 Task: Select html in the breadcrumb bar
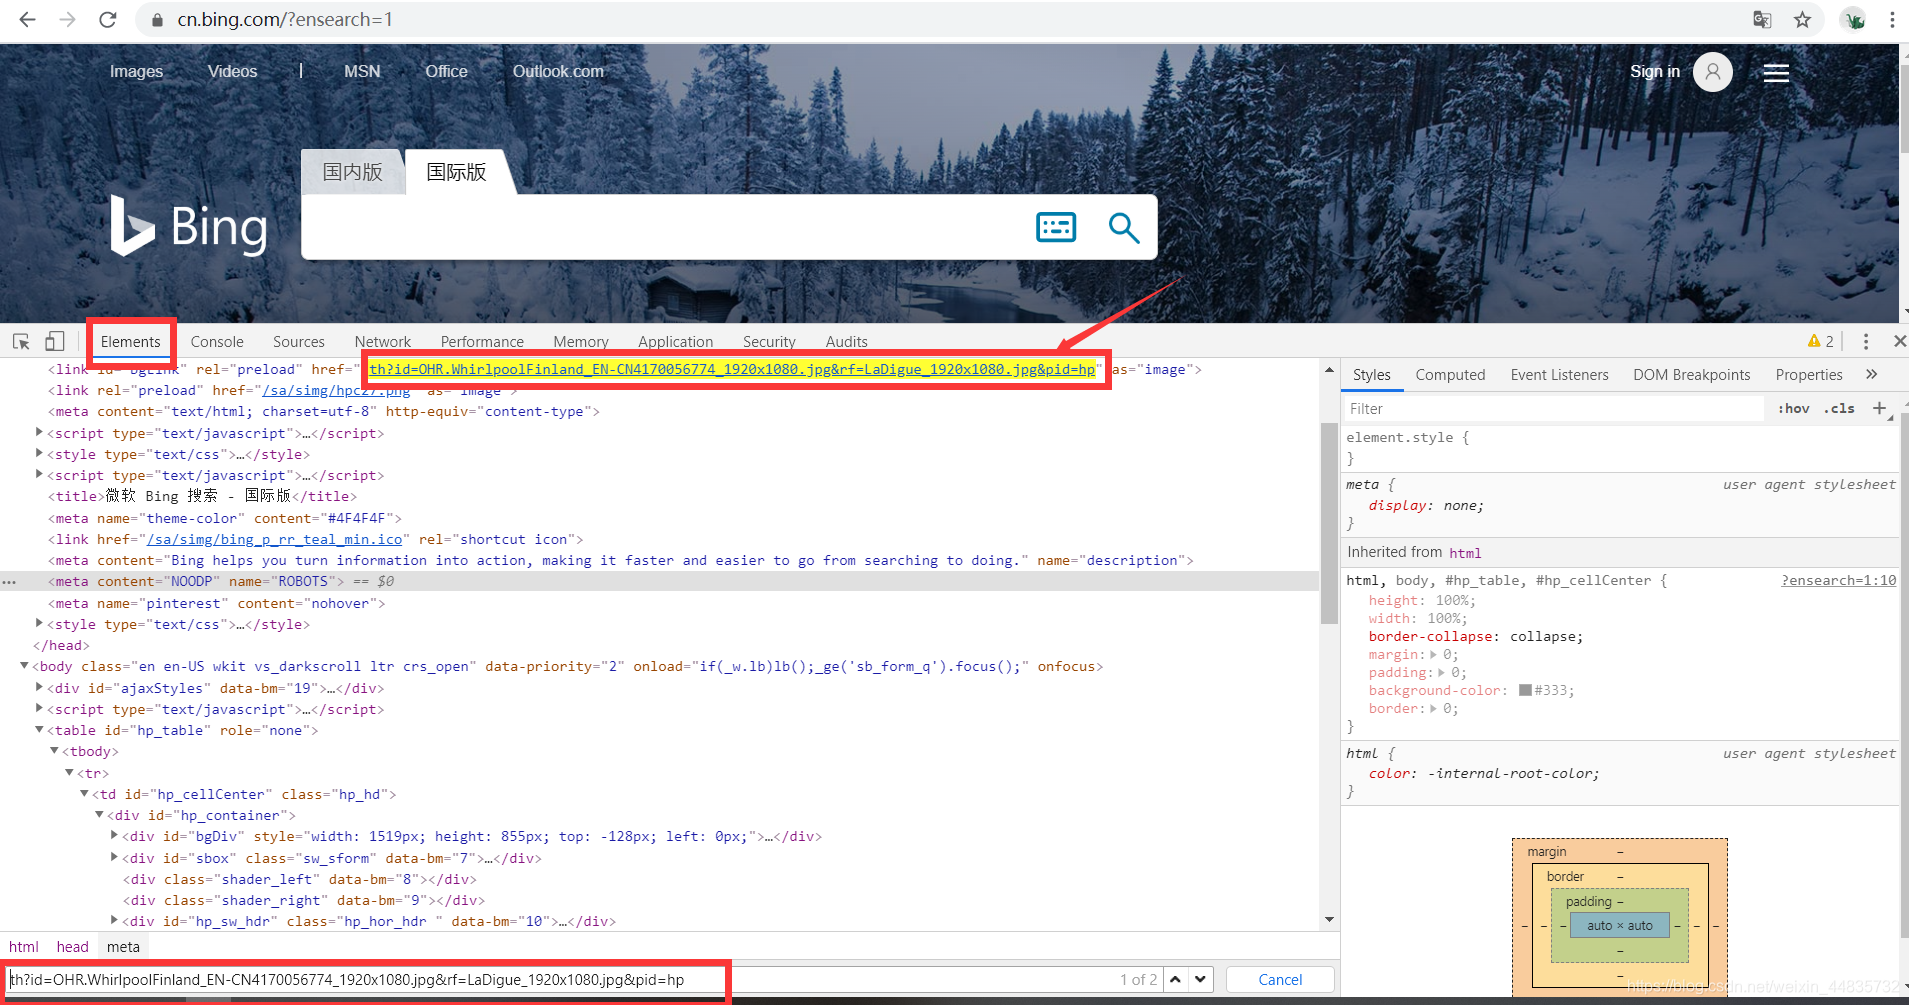pos(24,946)
